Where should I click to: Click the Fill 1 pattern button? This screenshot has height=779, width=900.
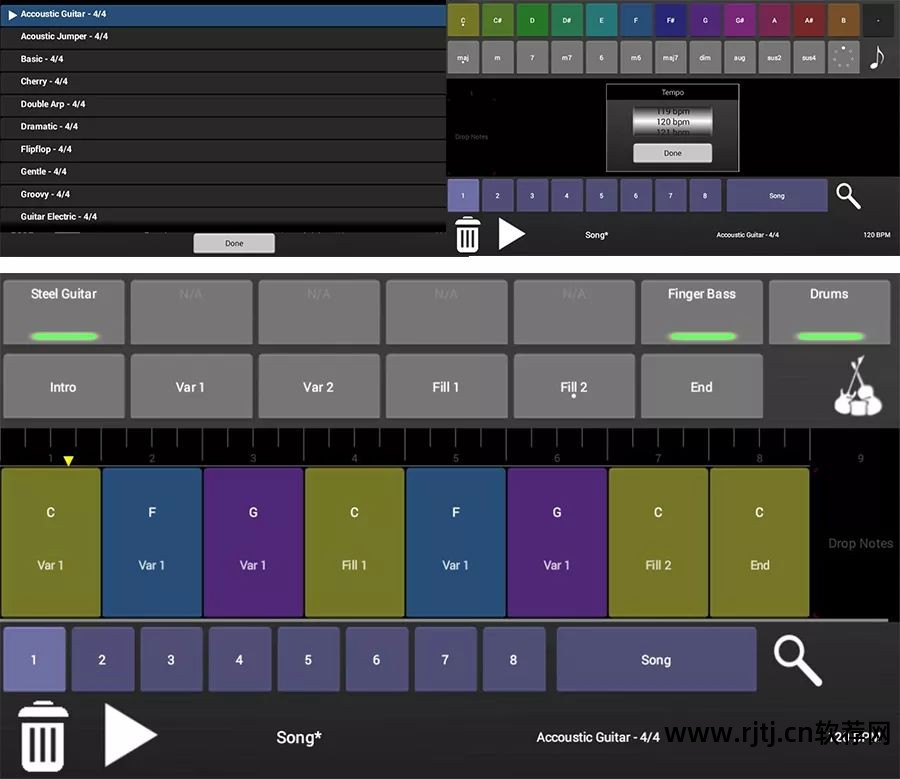pos(446,386)
